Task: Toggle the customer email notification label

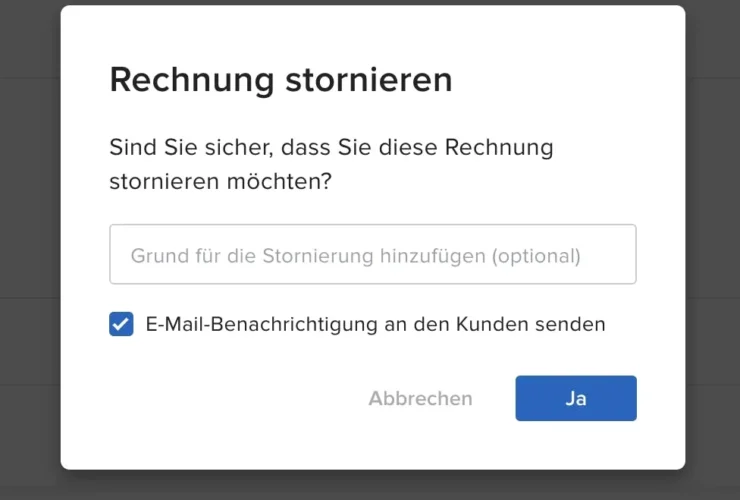Action: [375, 324]
